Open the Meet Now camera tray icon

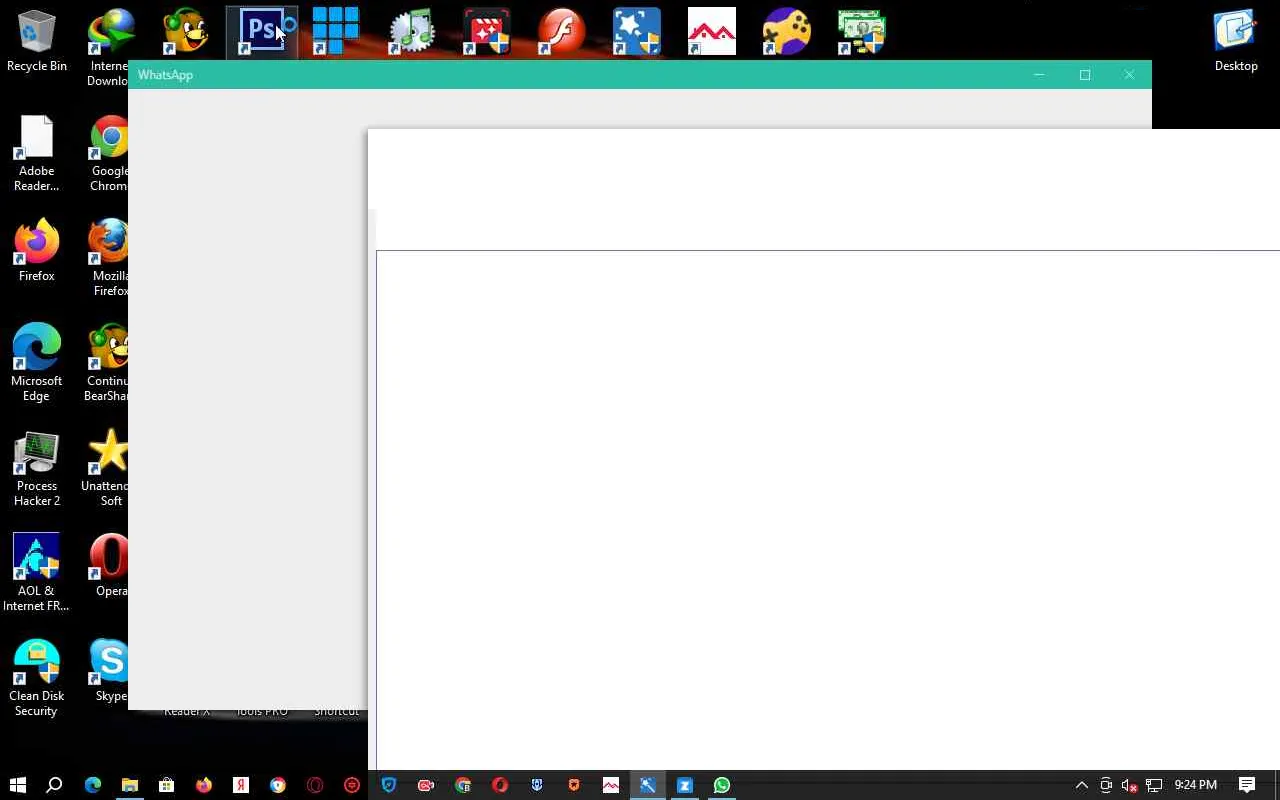point(1106,785)
